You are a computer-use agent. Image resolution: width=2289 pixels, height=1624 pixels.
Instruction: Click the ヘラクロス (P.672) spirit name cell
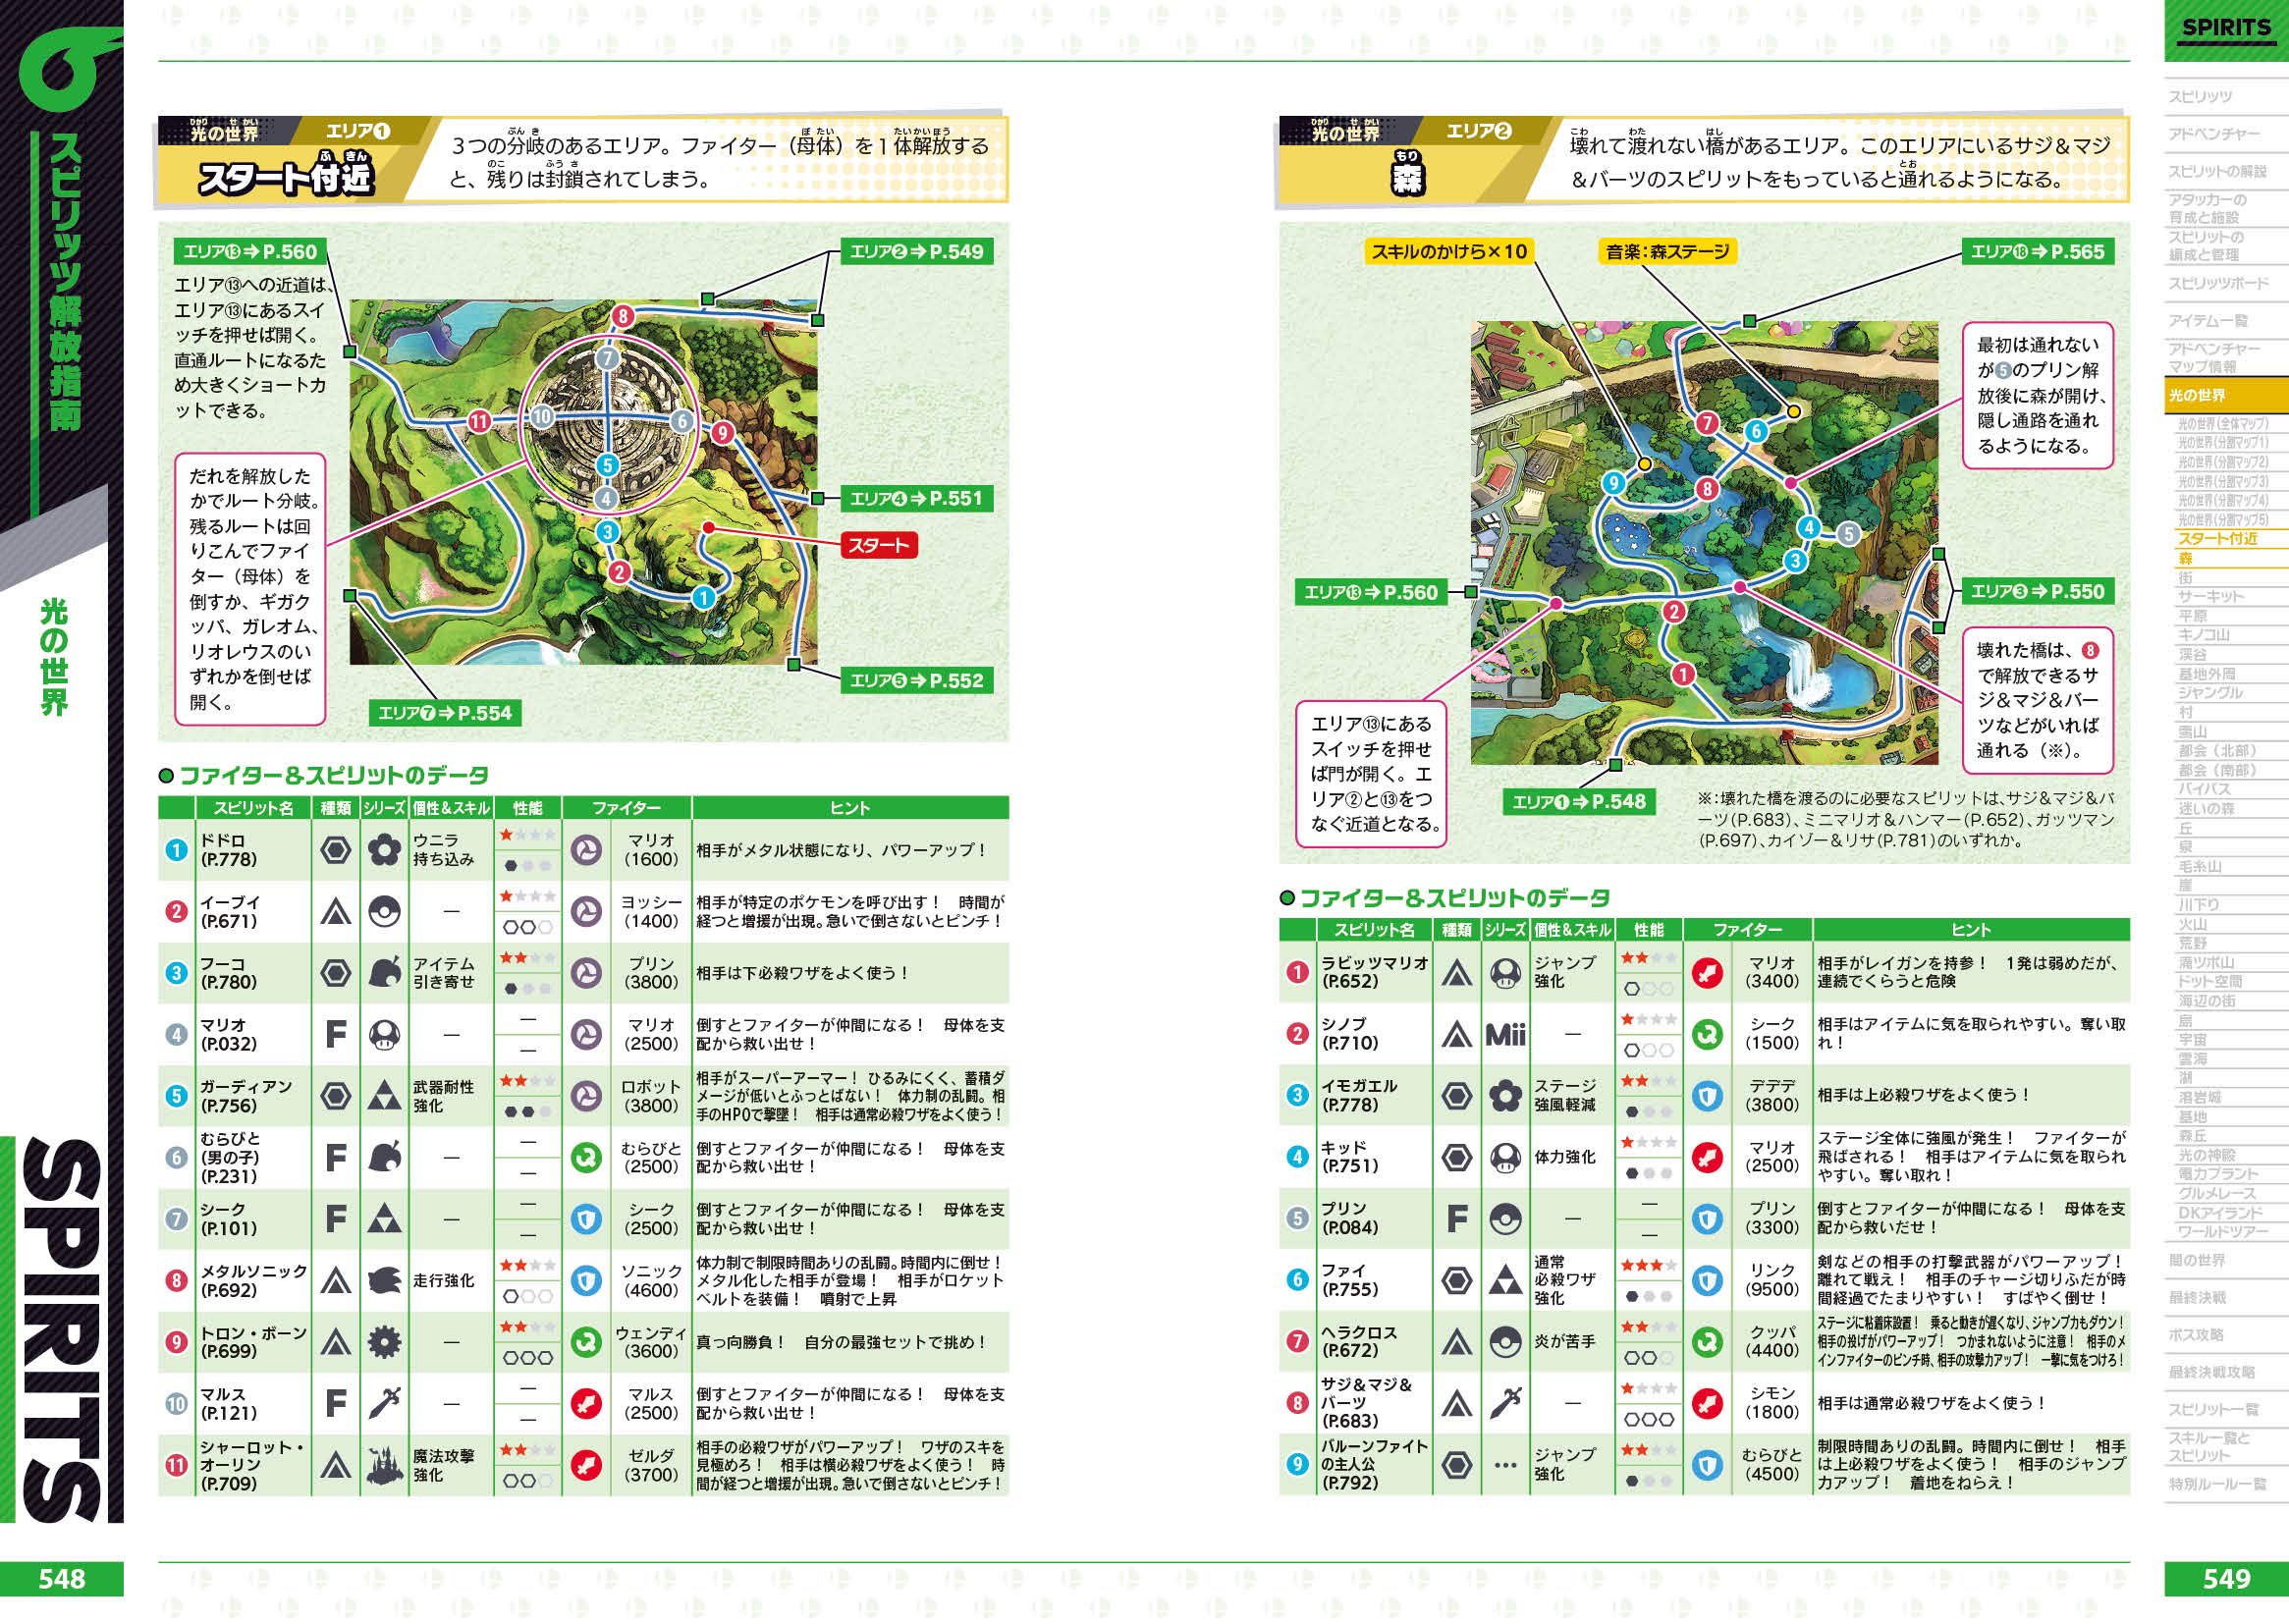tap(1375, 1341)
